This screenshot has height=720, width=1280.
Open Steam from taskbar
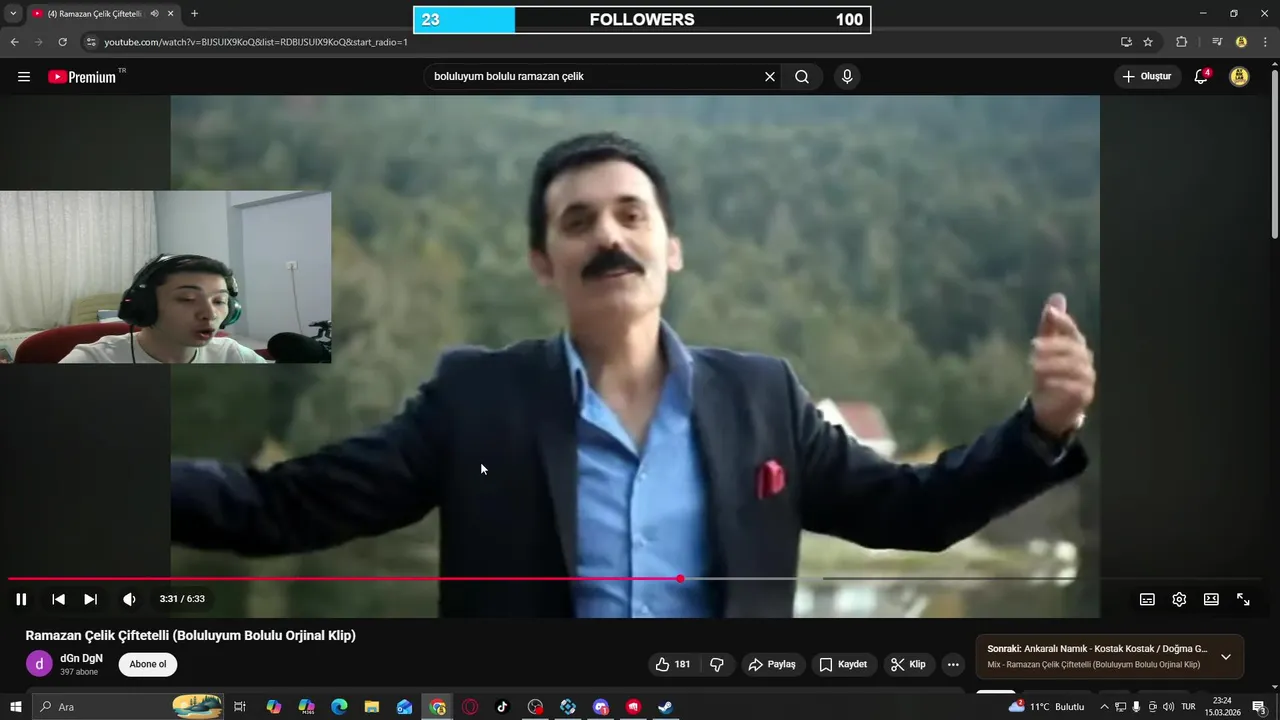coord(664,707)
